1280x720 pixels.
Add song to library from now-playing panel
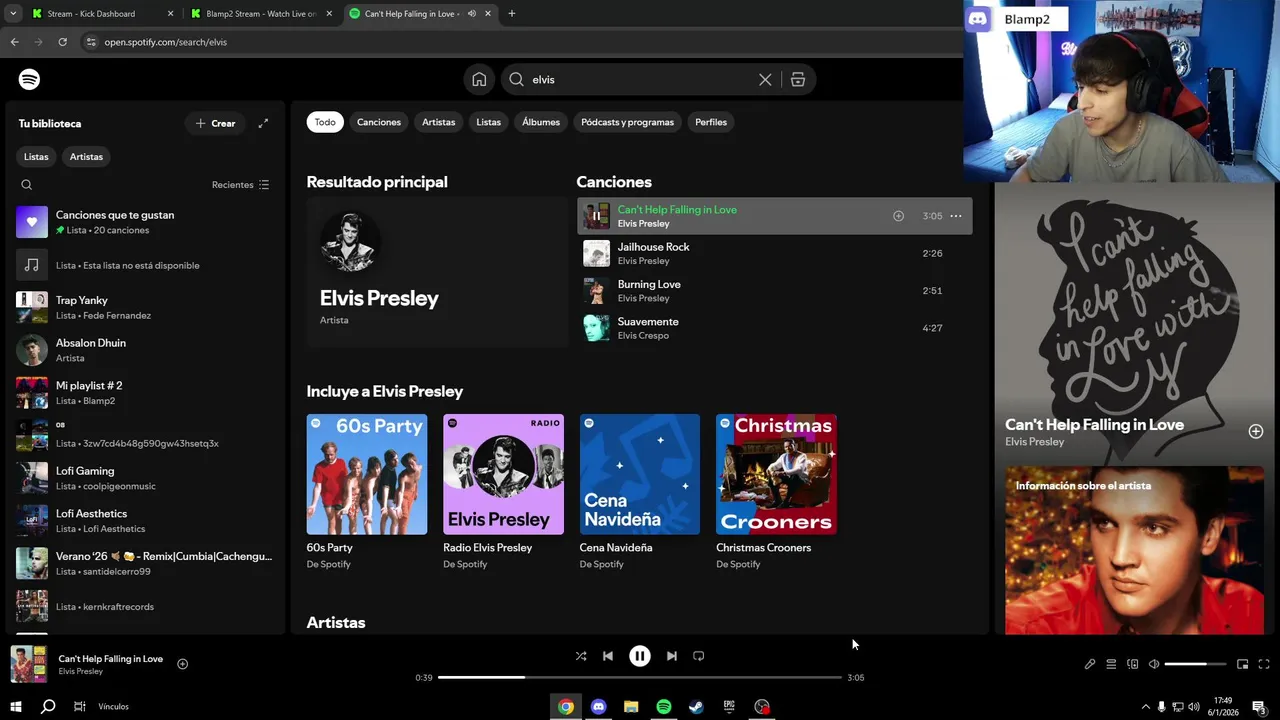coord(1256,431)
